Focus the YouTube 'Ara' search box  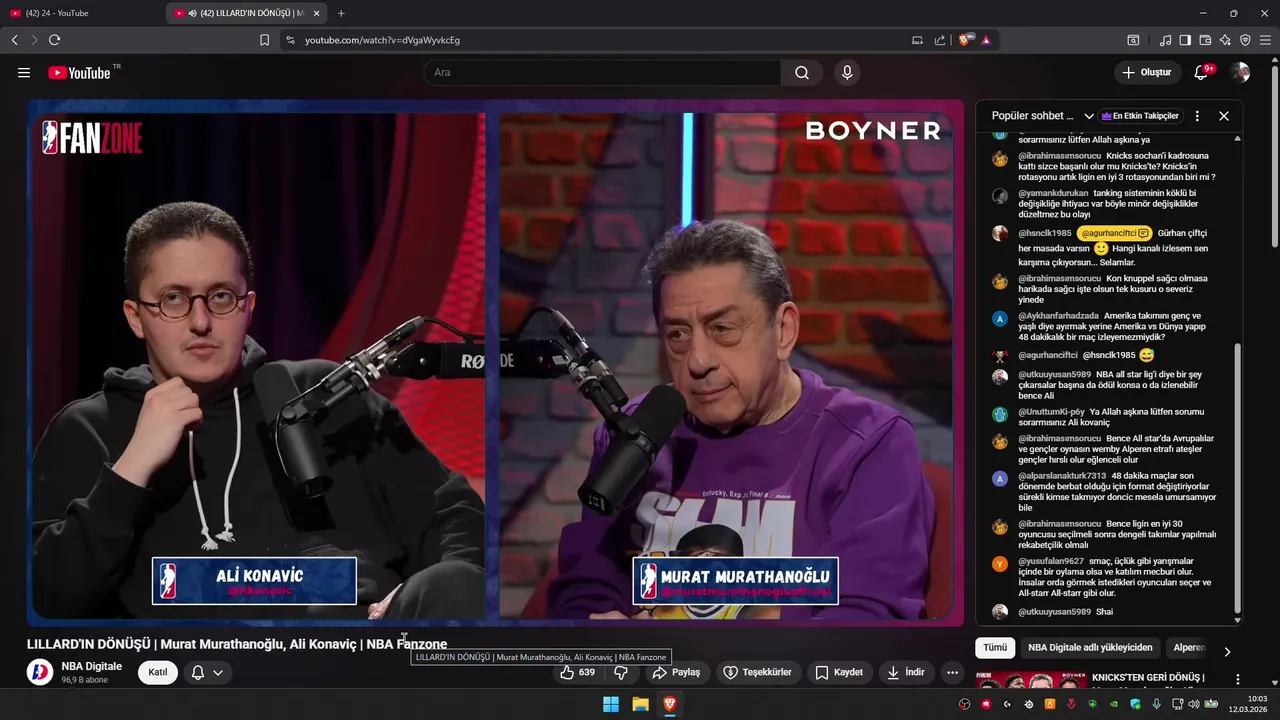(x=603, y=73)
